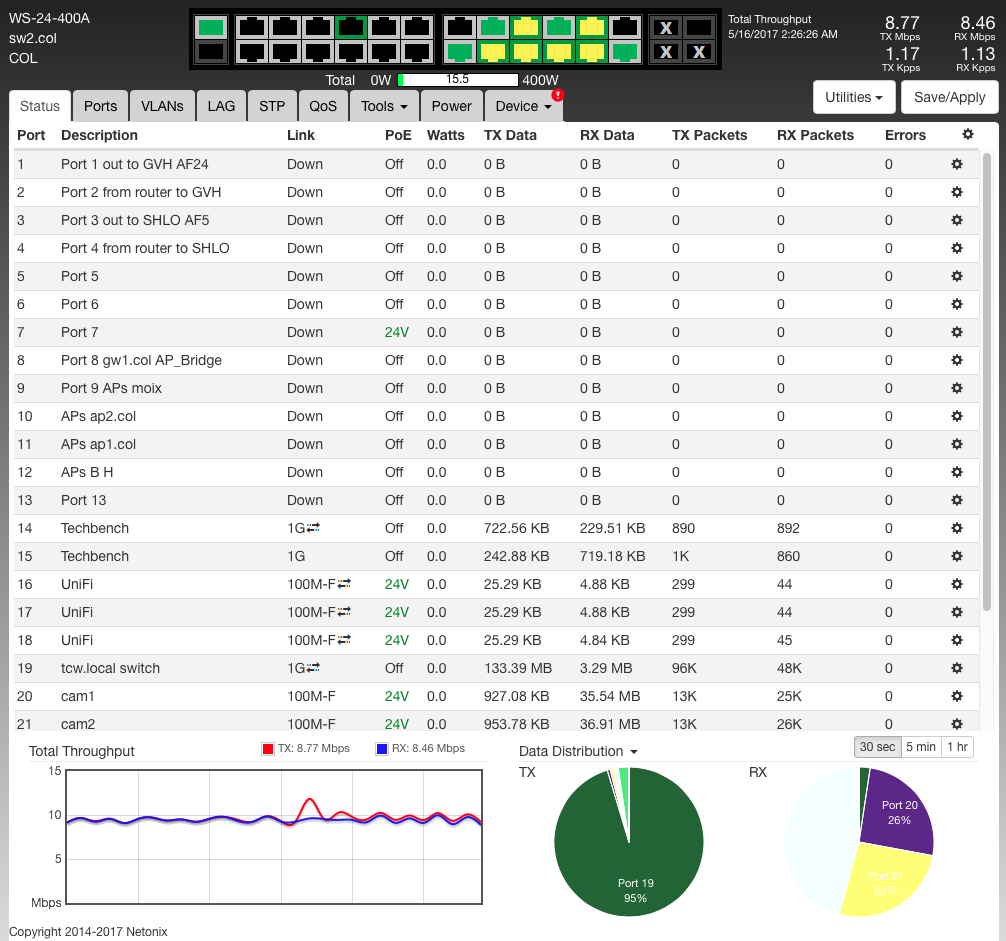Select the 30 sec time range
Viewport: 1006px width, 941px height.
[876, 747]
